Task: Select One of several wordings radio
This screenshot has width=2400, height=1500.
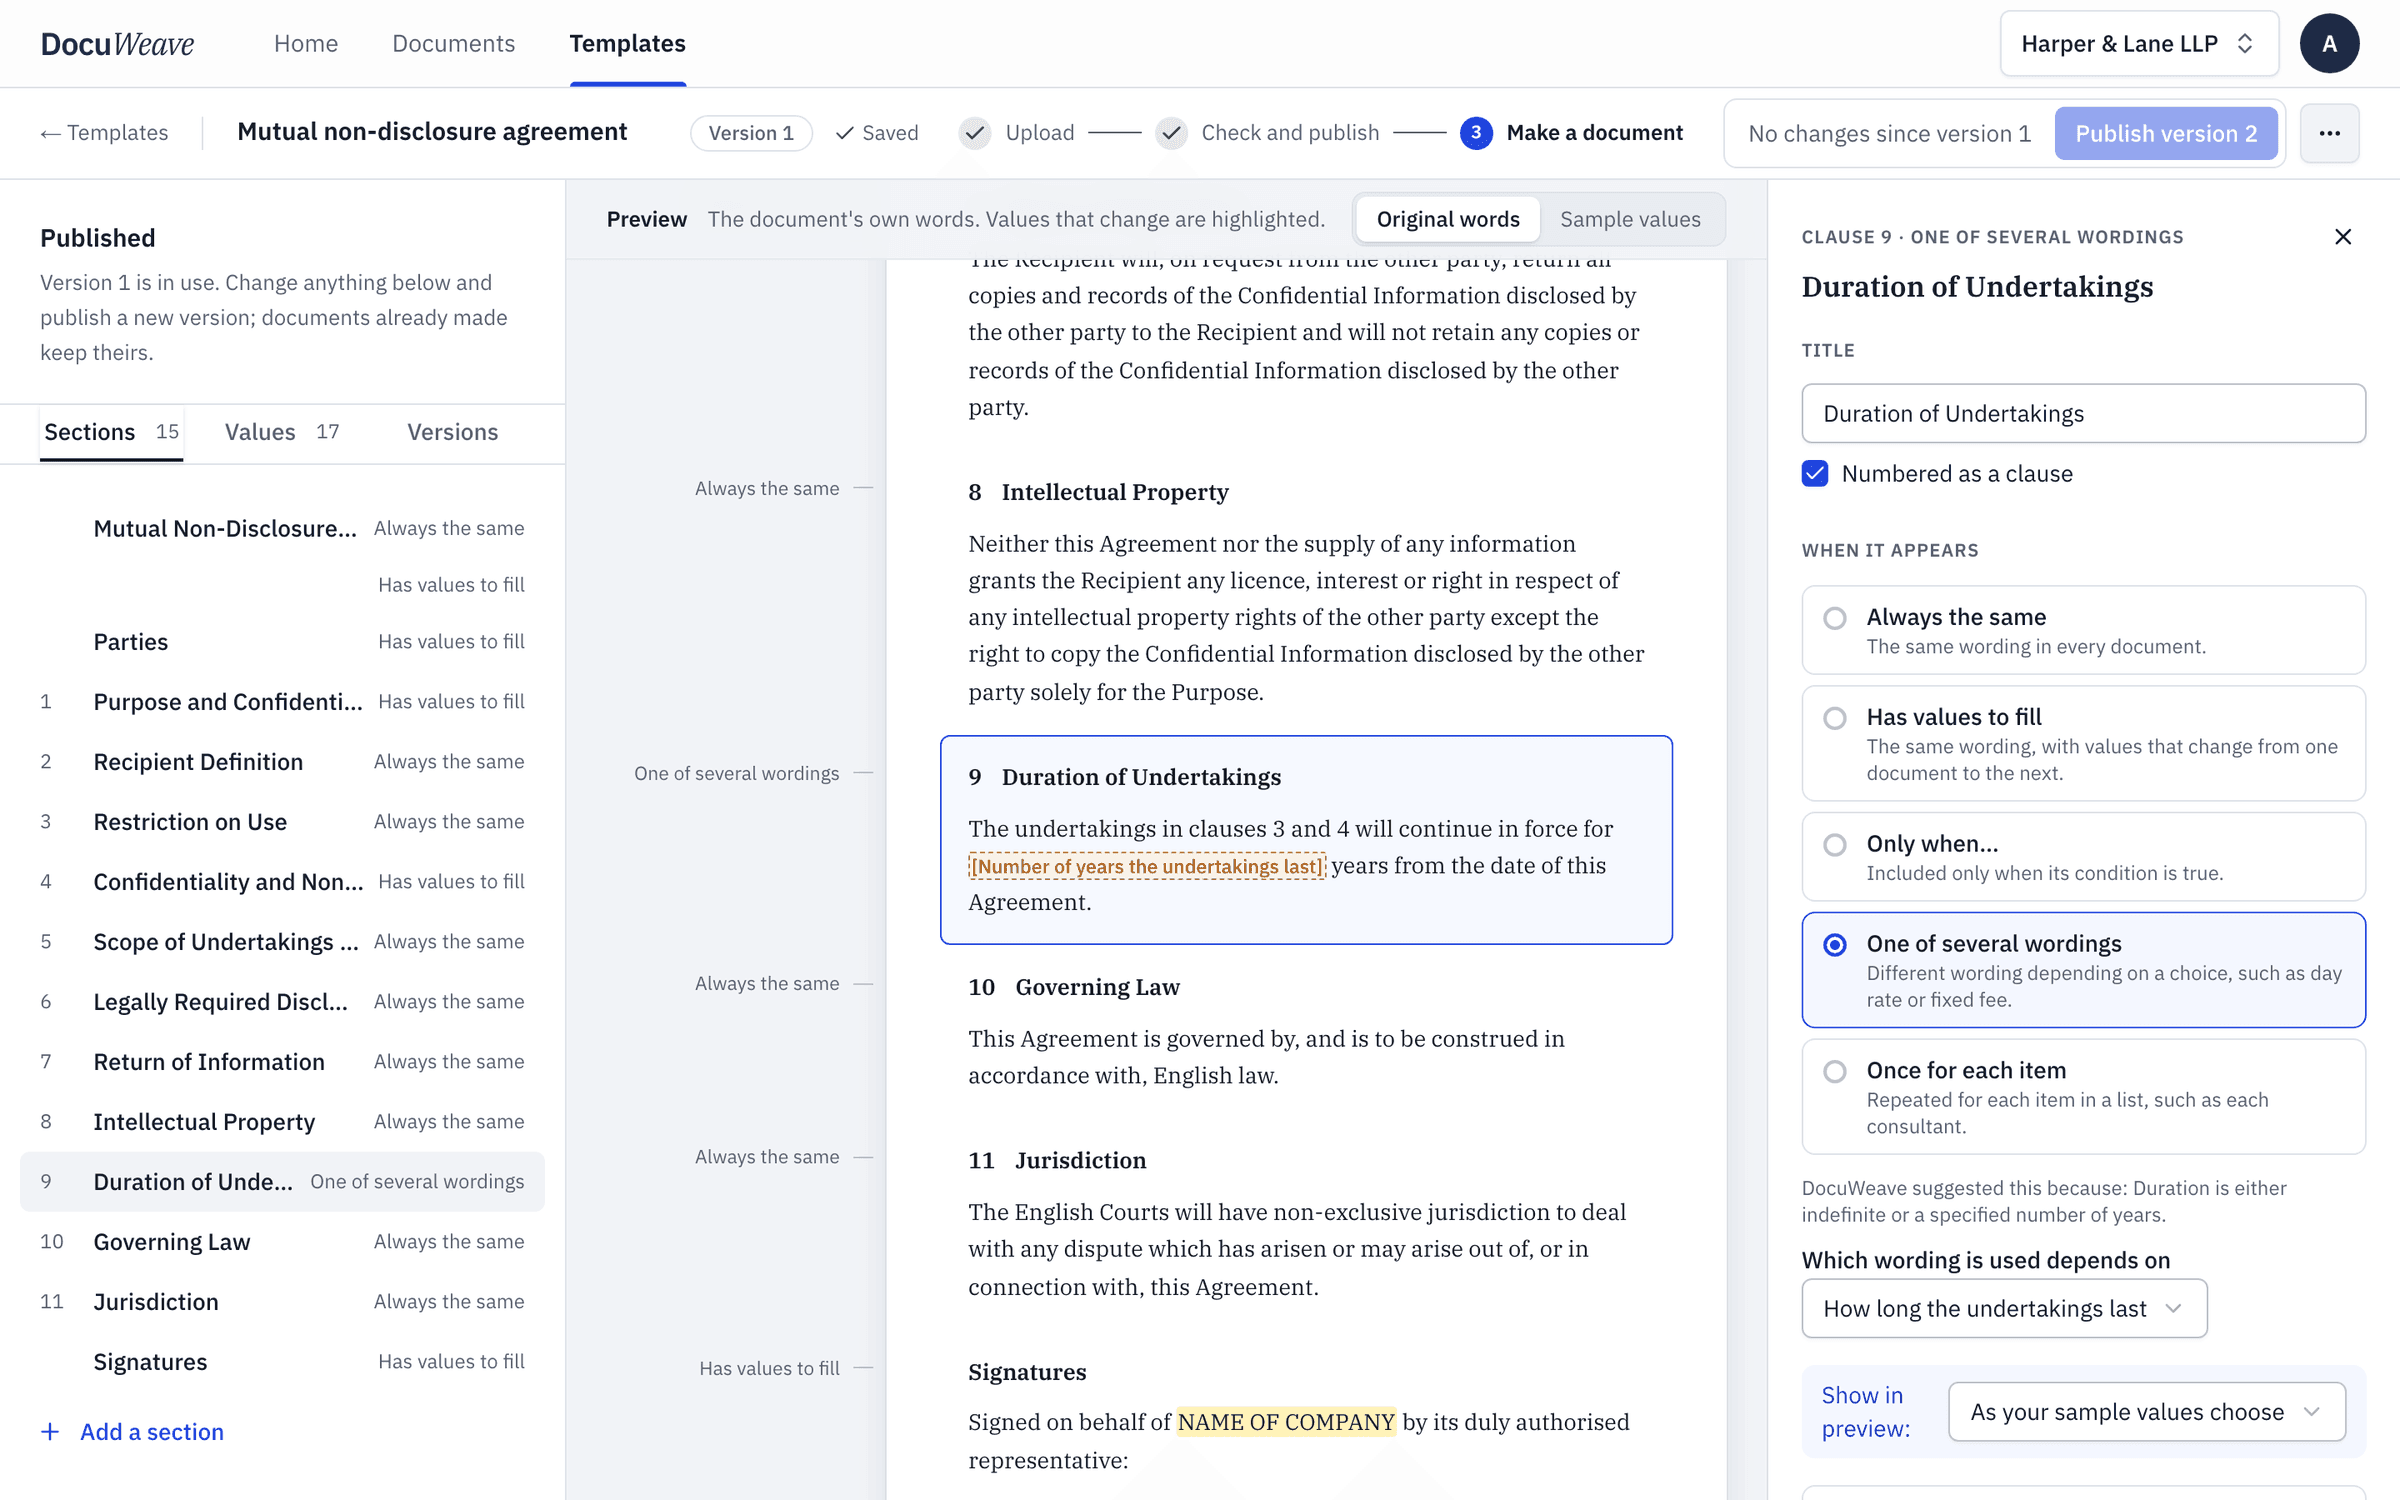Action: click(1835, 944)
